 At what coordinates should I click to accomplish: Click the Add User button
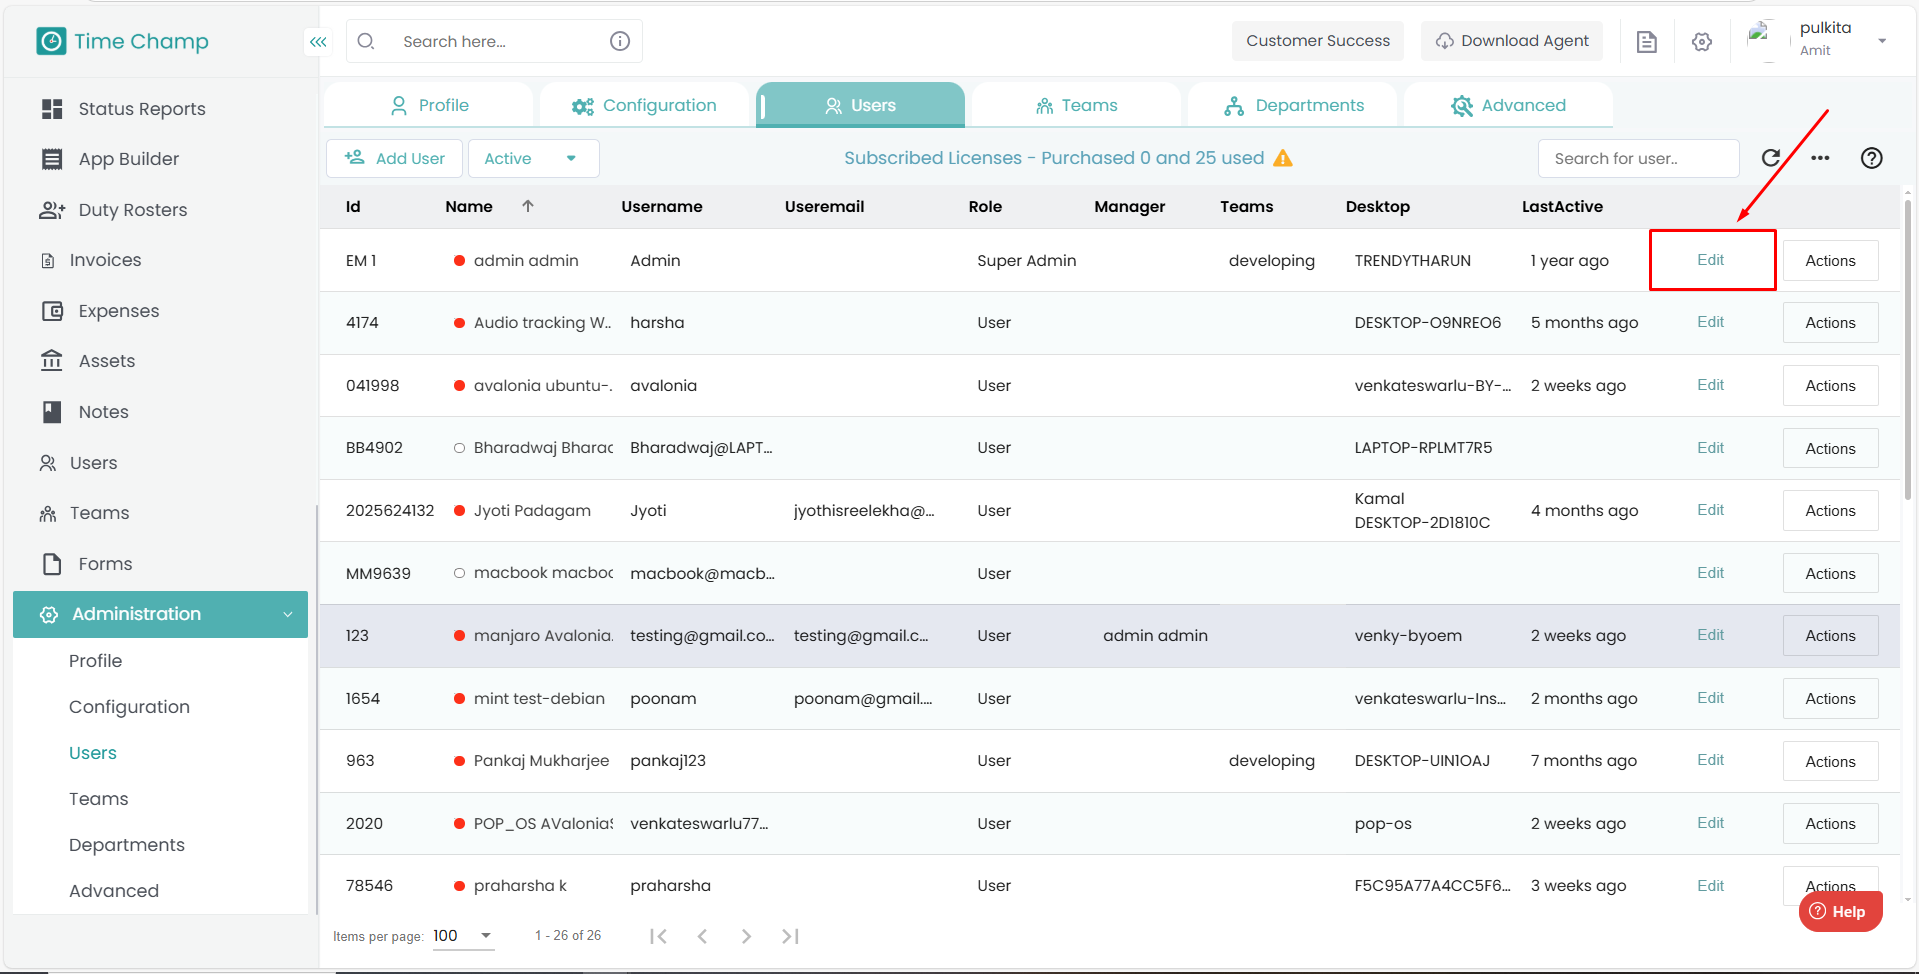click(x=395, y=158)
